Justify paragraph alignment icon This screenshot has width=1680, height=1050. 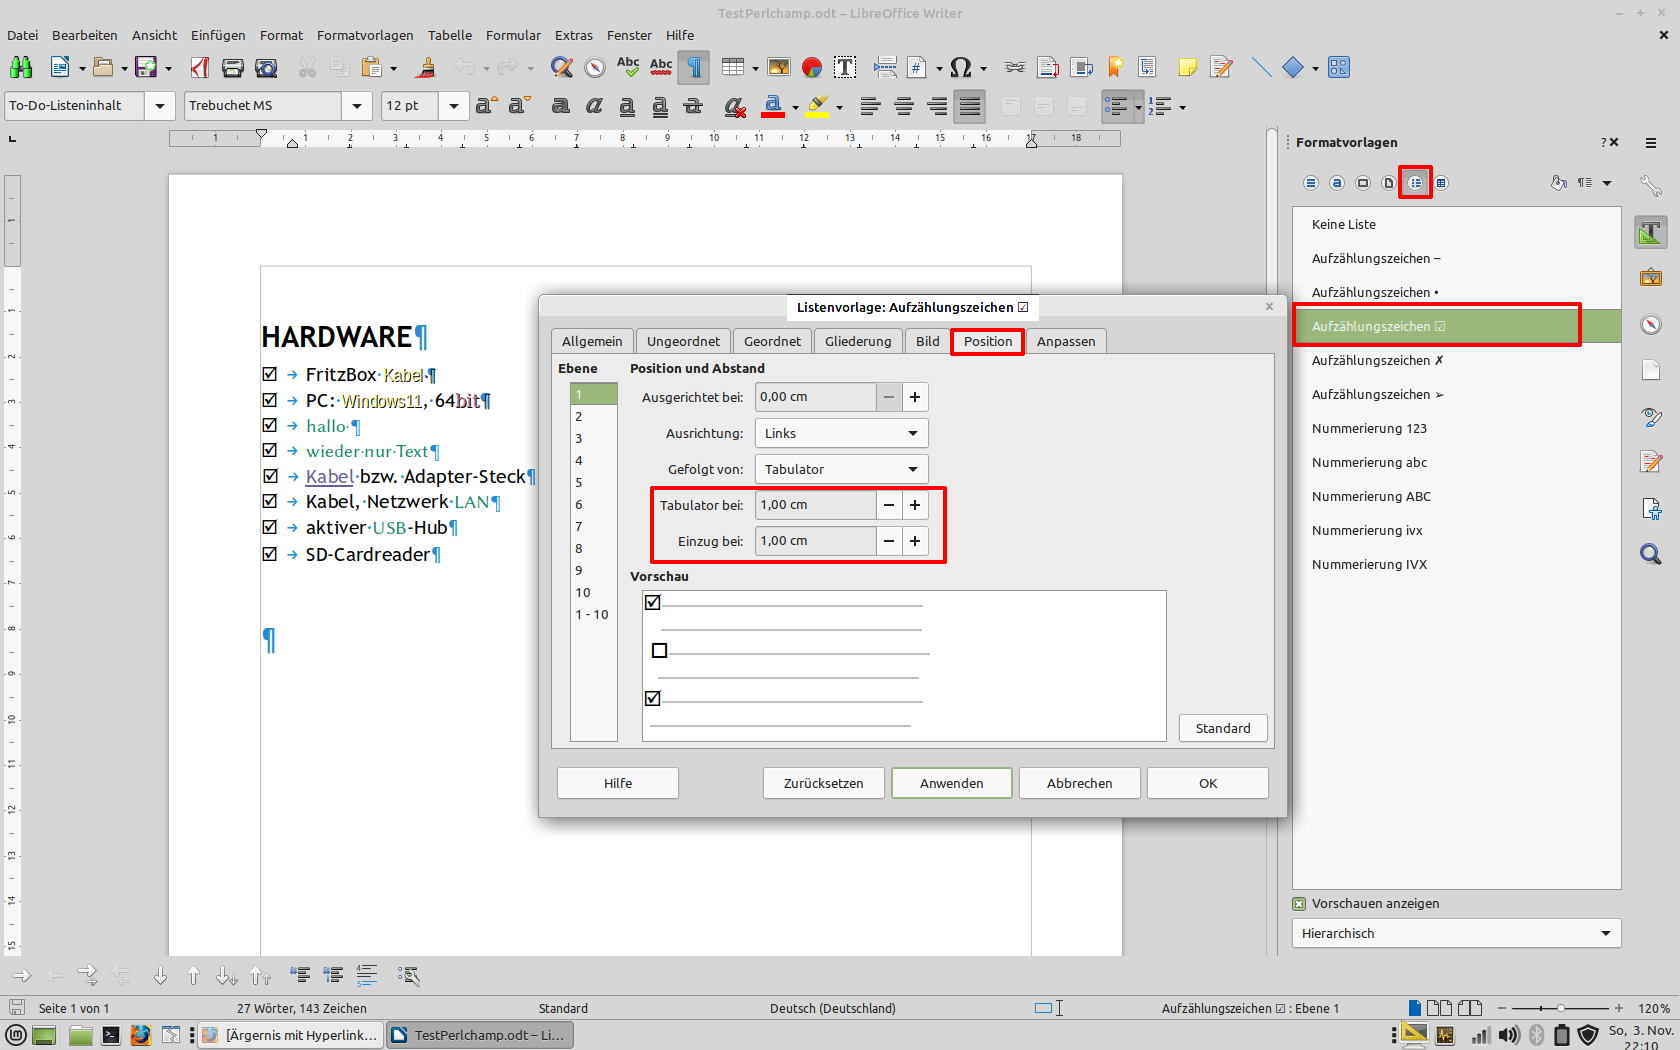coord(970,106)
